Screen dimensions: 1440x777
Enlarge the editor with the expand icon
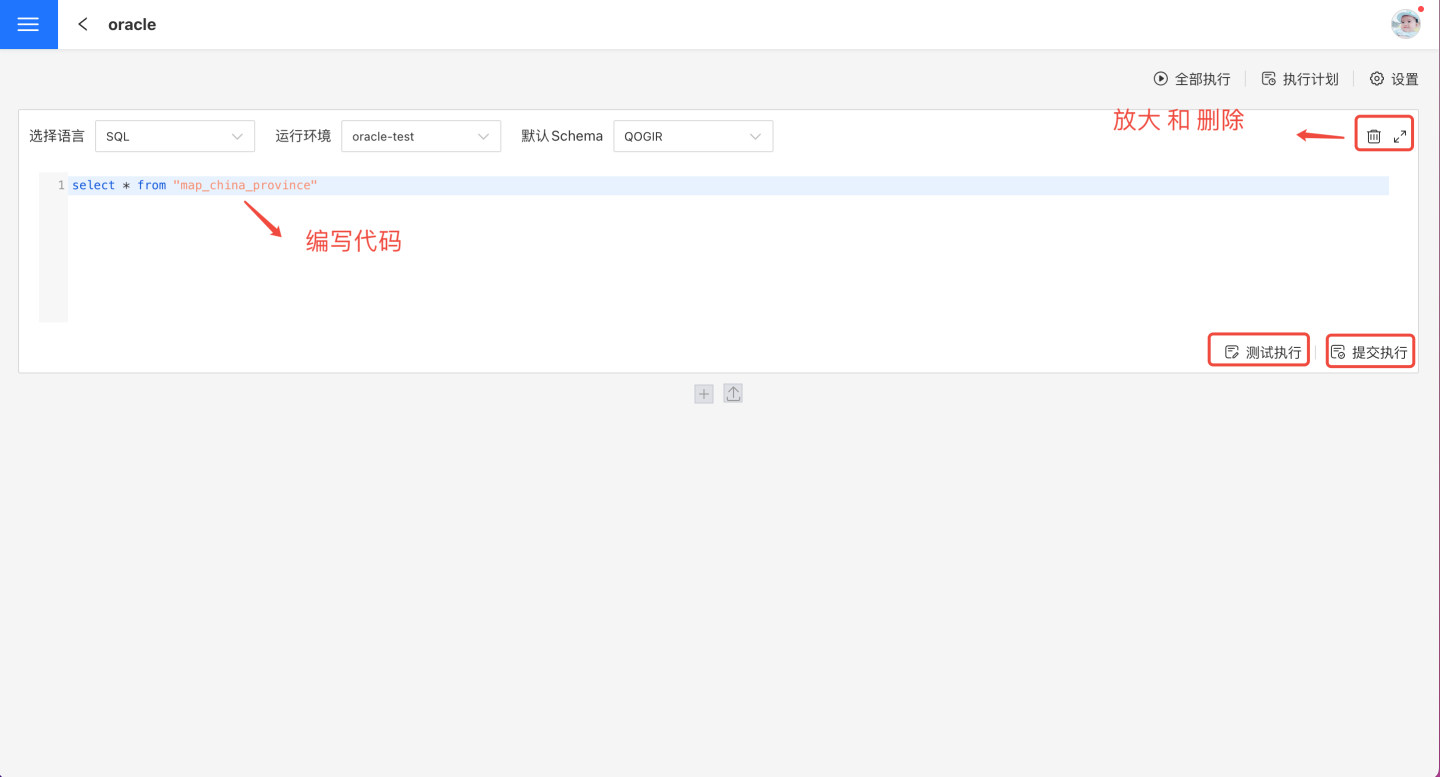tap(1400, 136)
